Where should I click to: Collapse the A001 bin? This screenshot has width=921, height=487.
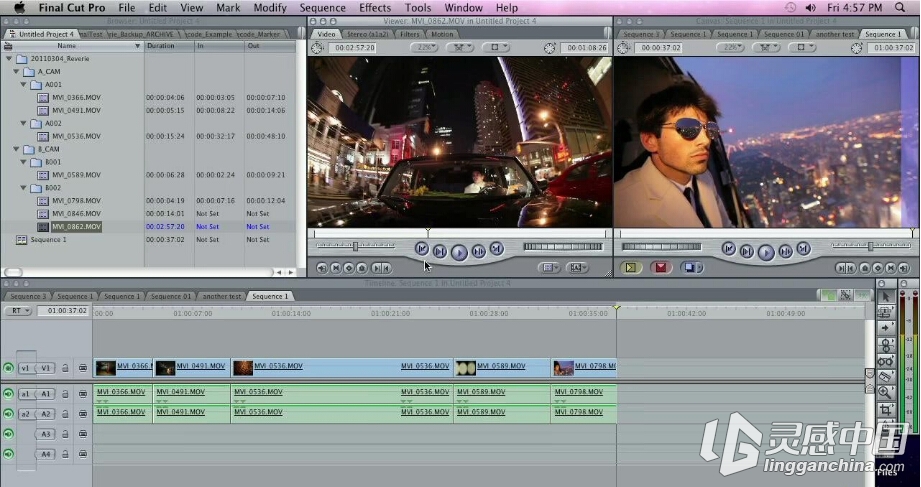pos(23,85)
